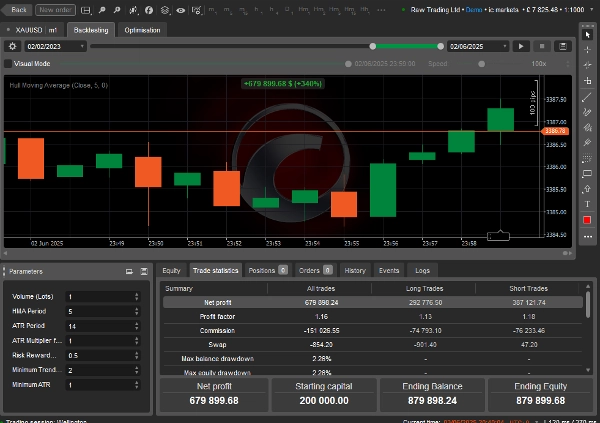Open backtesting settings gear icon
The image size is (600, 423).
tap(13, 46)
